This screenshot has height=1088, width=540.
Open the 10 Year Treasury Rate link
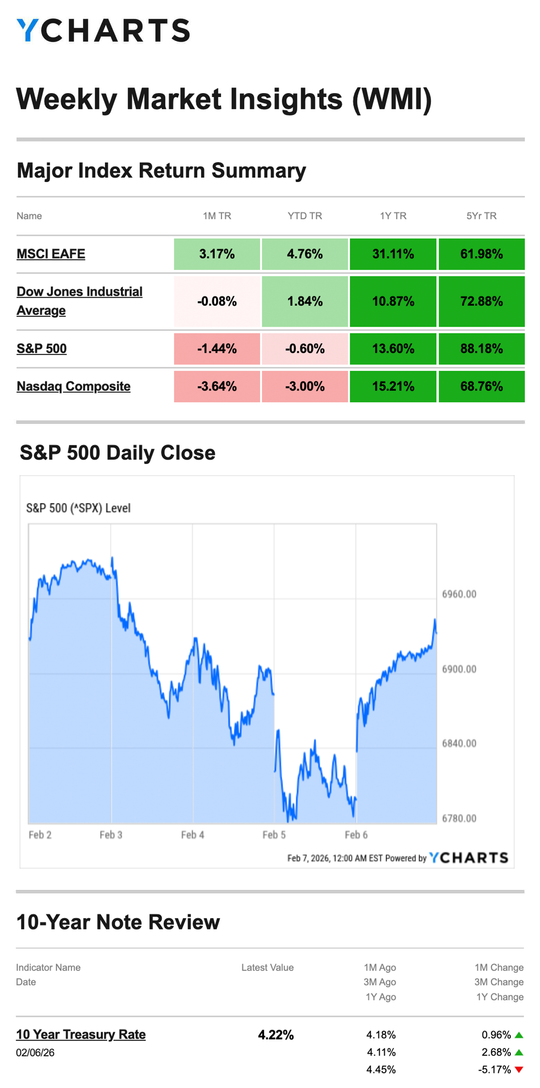point(81,1035)
